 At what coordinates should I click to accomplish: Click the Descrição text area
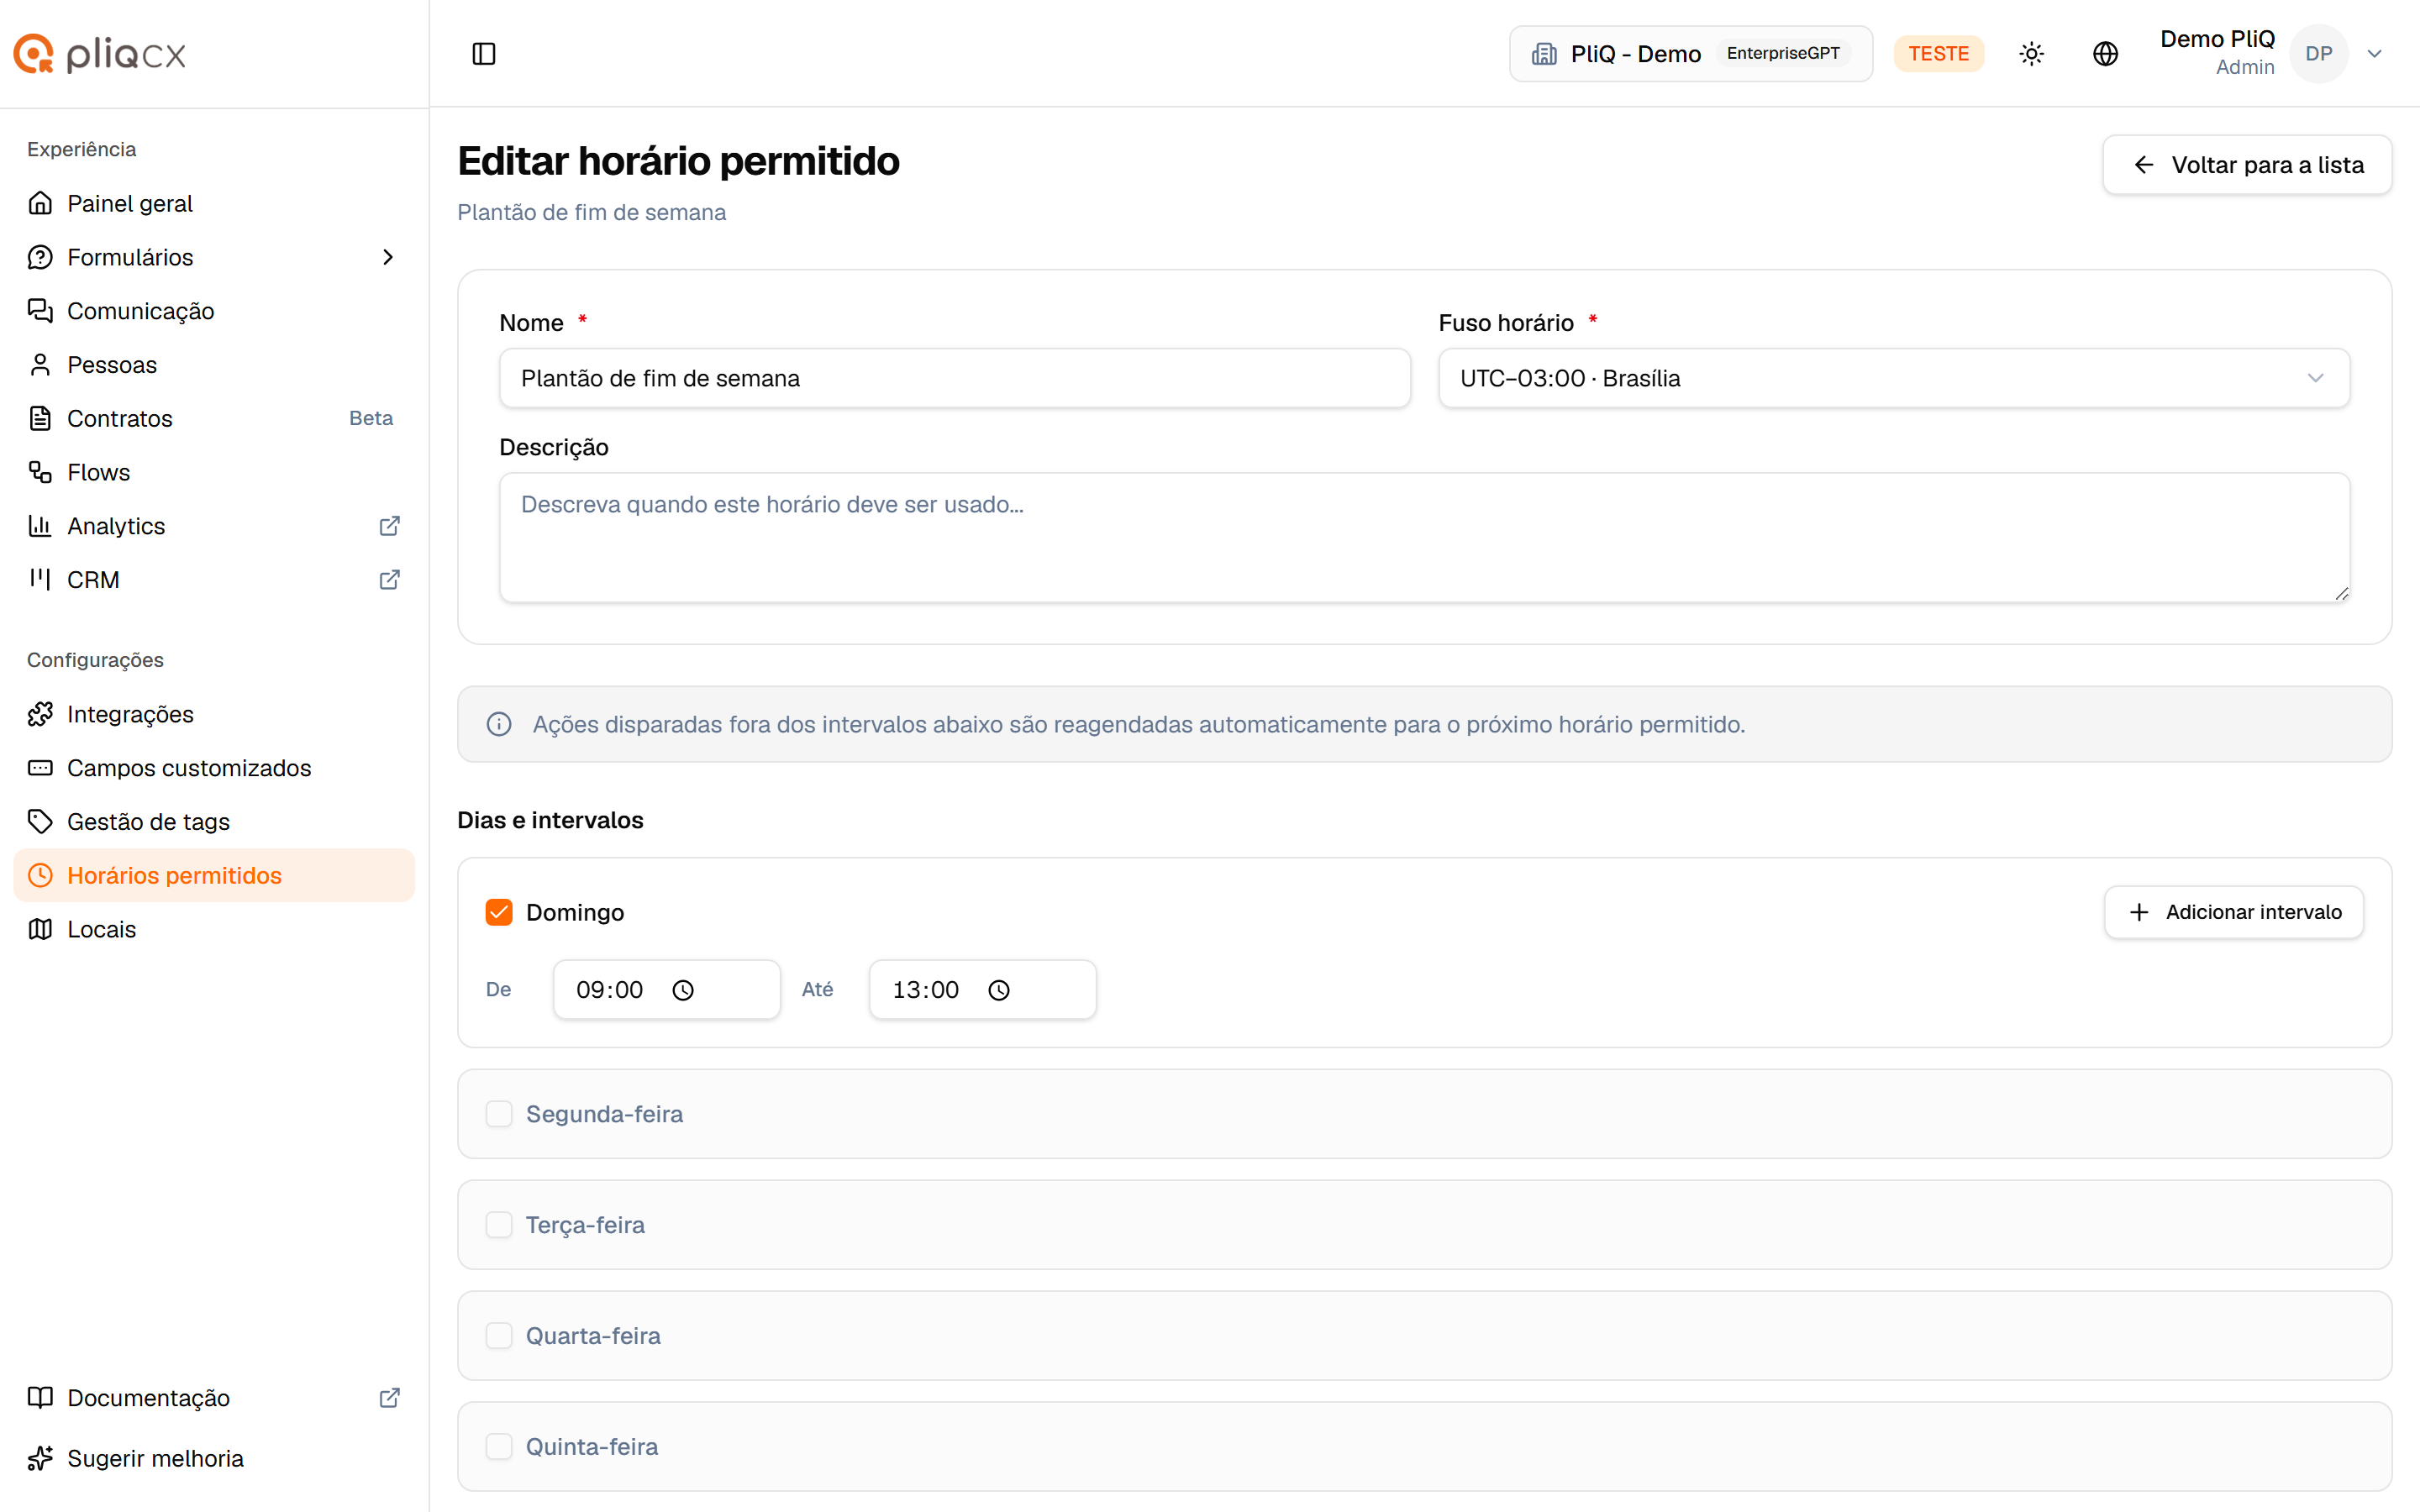[x=1424, y=538]
